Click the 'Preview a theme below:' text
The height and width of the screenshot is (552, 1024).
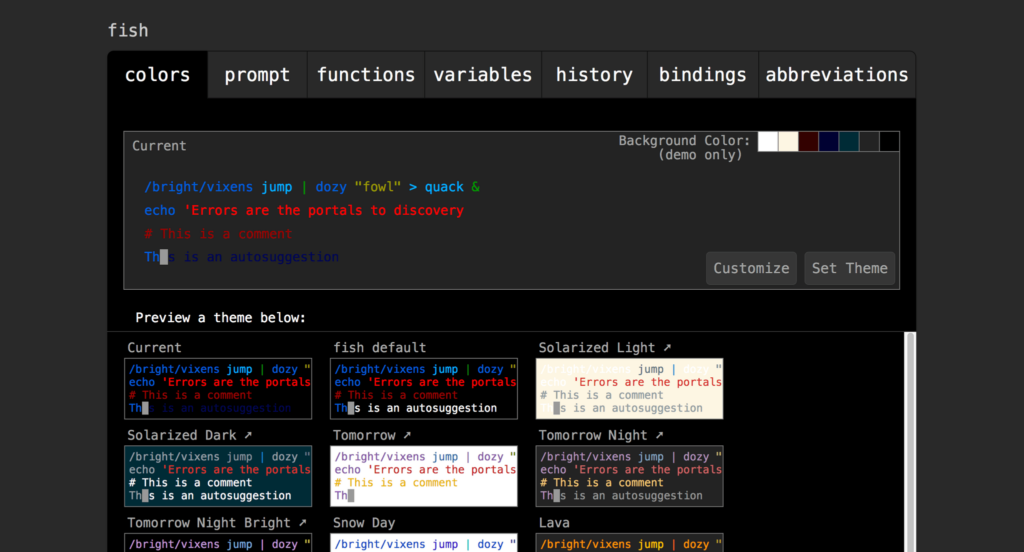pyautogui.click(x=220, y=318)
